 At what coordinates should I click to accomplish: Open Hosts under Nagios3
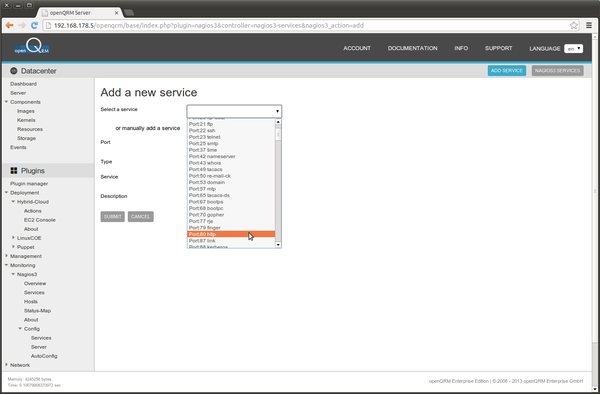point(31,301)
